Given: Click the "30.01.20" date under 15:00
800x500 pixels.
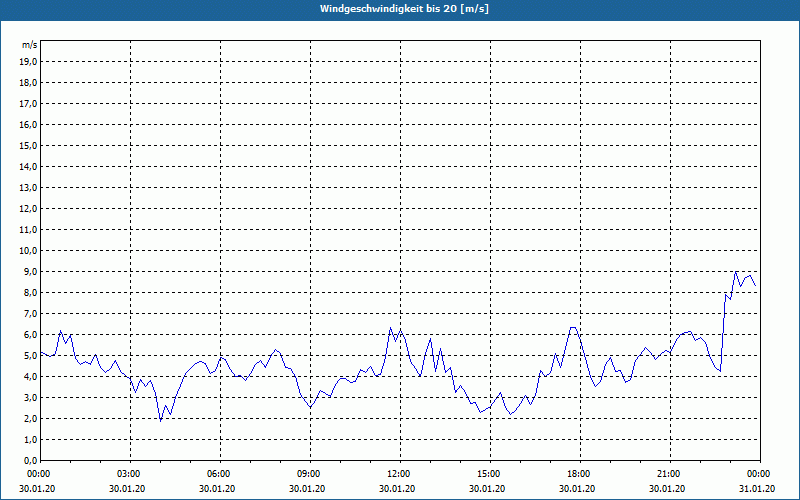Looking at the screenshot, I should click(487, 489).
